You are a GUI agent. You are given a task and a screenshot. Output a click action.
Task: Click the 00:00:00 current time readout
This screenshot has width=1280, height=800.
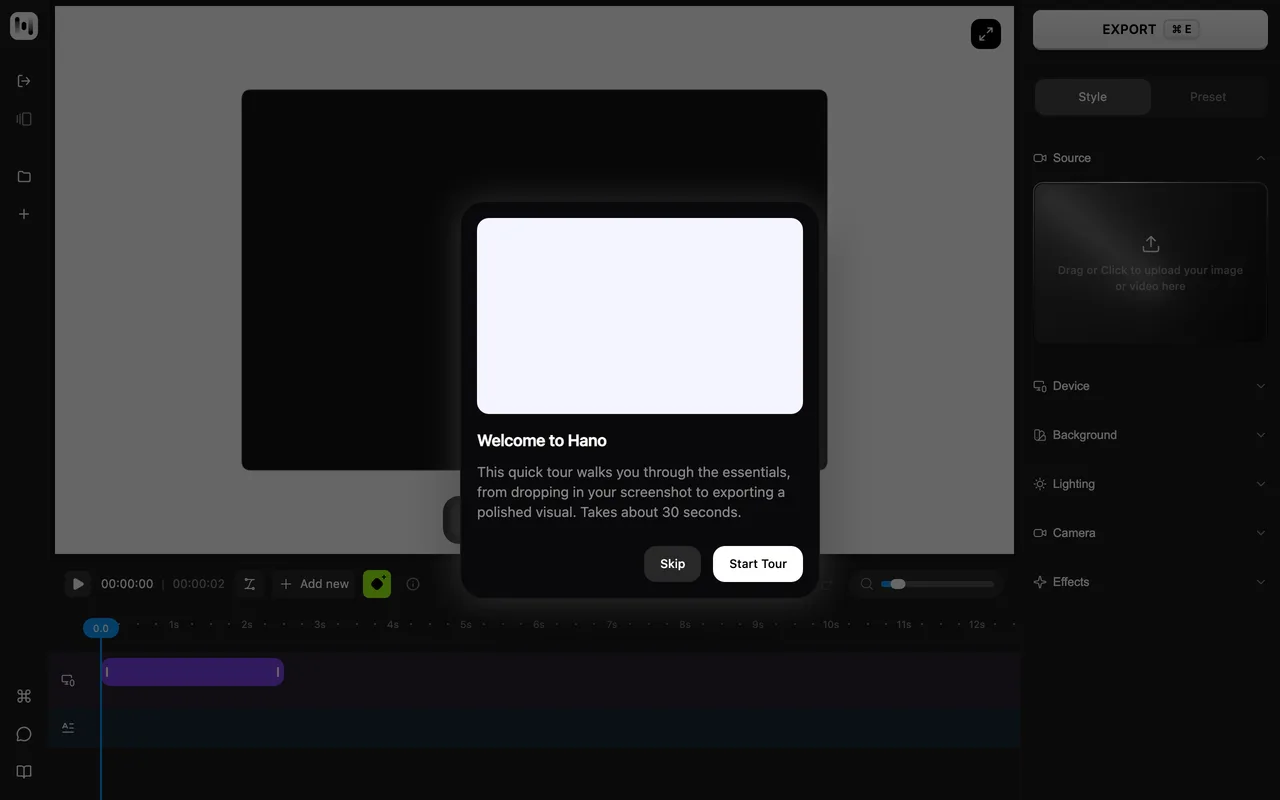pyautogui.click(x=127, y=584)
